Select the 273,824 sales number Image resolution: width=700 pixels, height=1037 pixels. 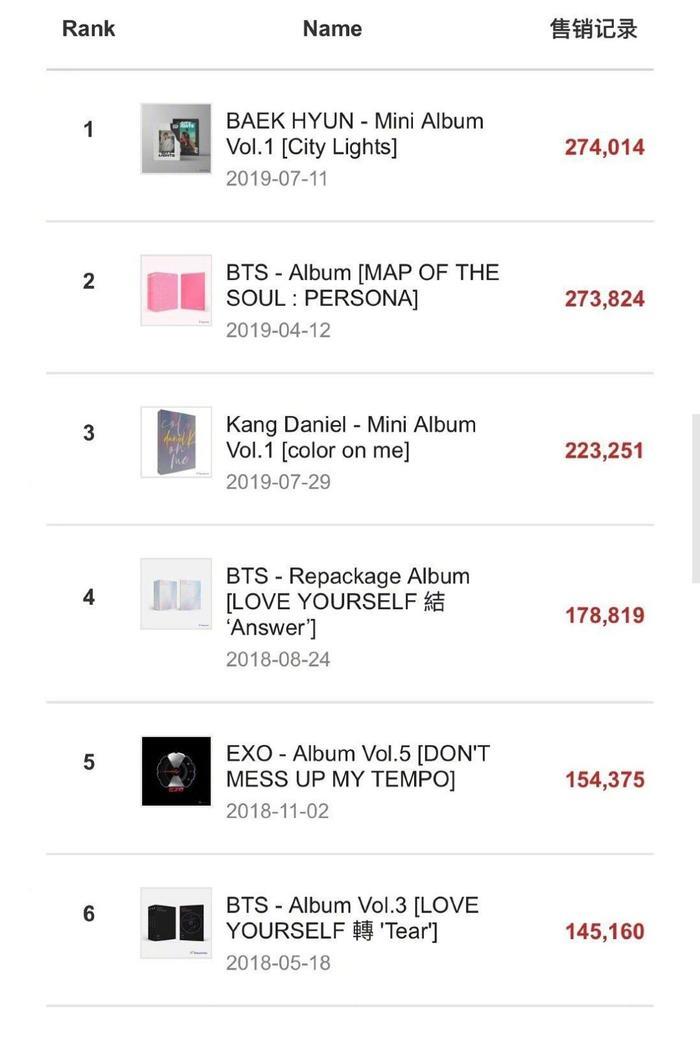(604, 299)
